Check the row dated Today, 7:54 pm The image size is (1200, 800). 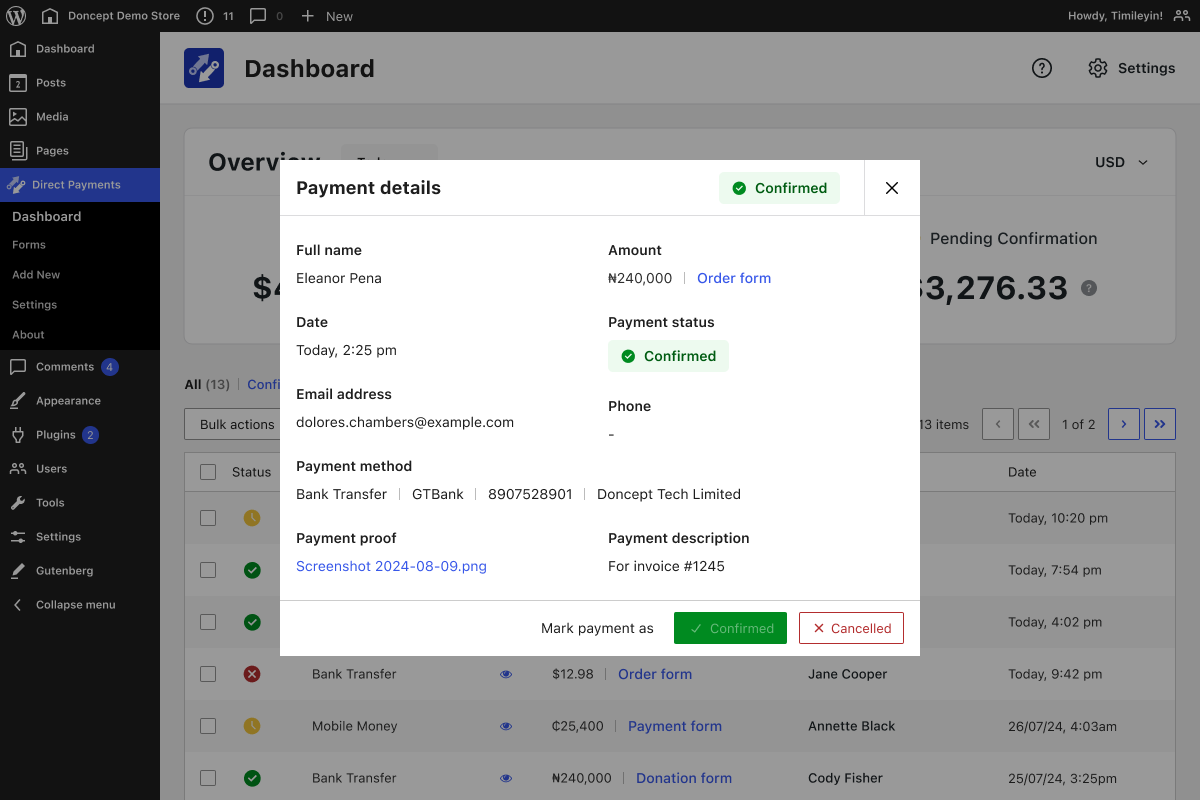208,570
